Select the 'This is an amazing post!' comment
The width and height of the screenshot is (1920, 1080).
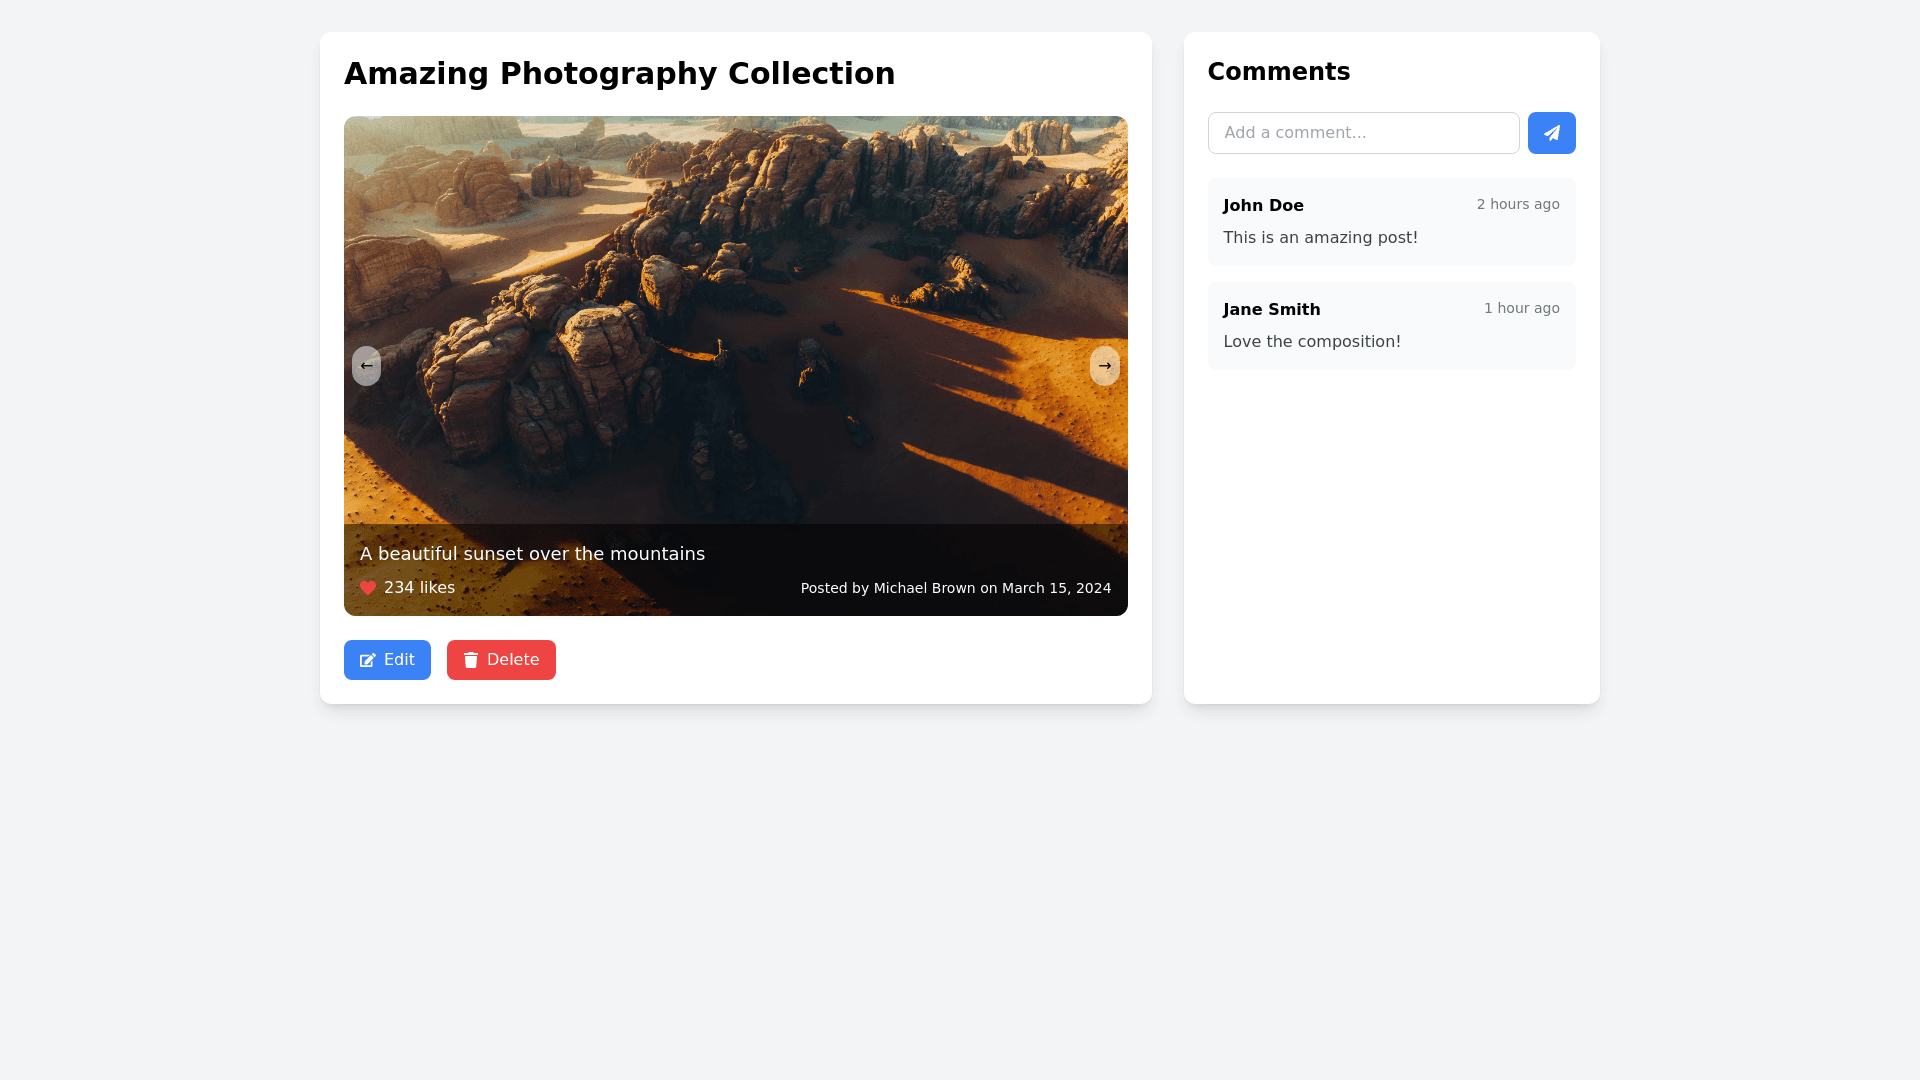point(1320,238)
